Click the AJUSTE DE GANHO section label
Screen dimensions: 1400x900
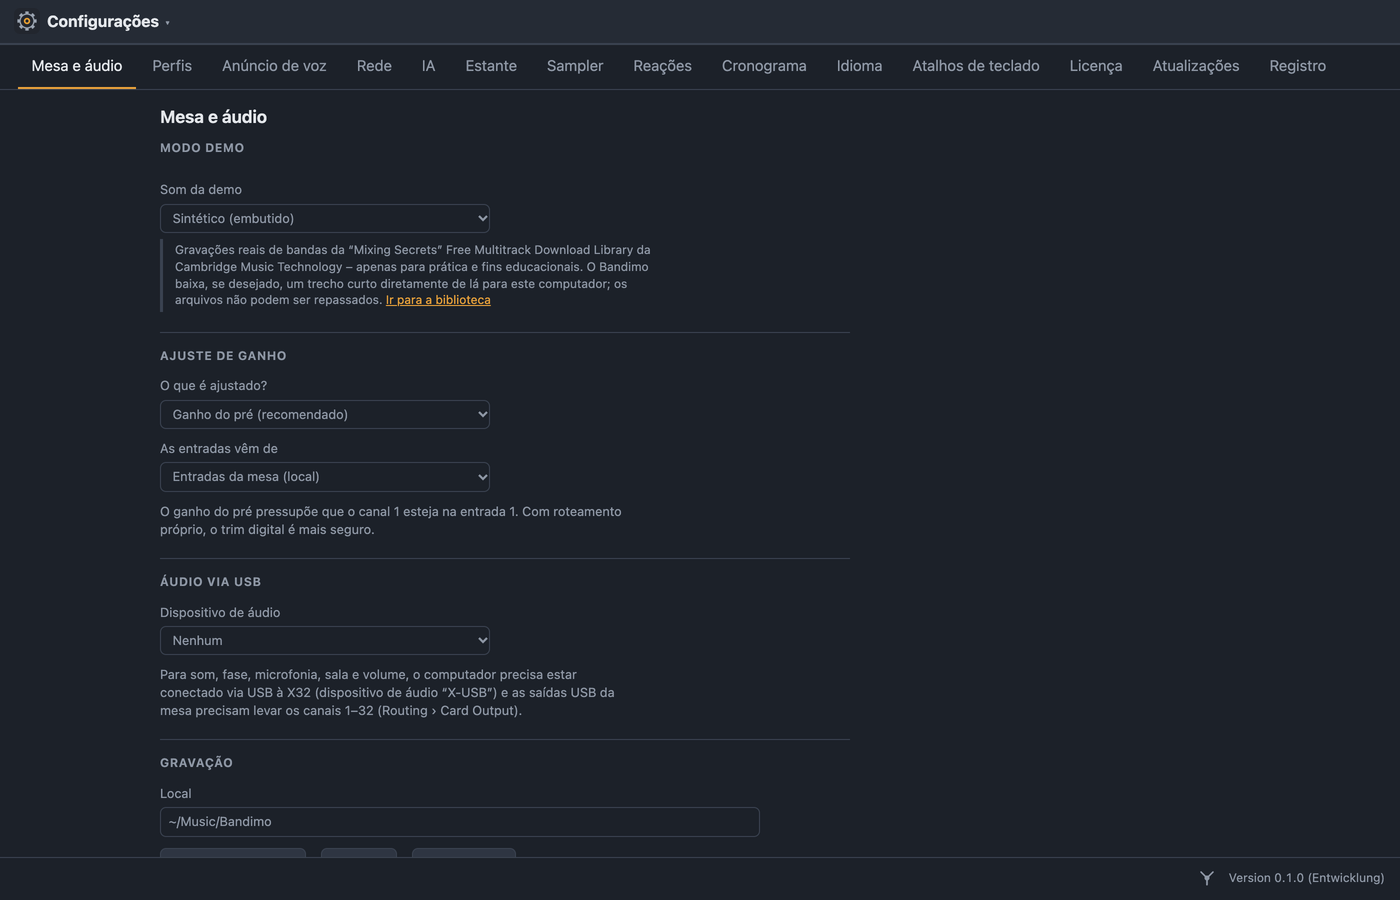(x=223, y=356)
